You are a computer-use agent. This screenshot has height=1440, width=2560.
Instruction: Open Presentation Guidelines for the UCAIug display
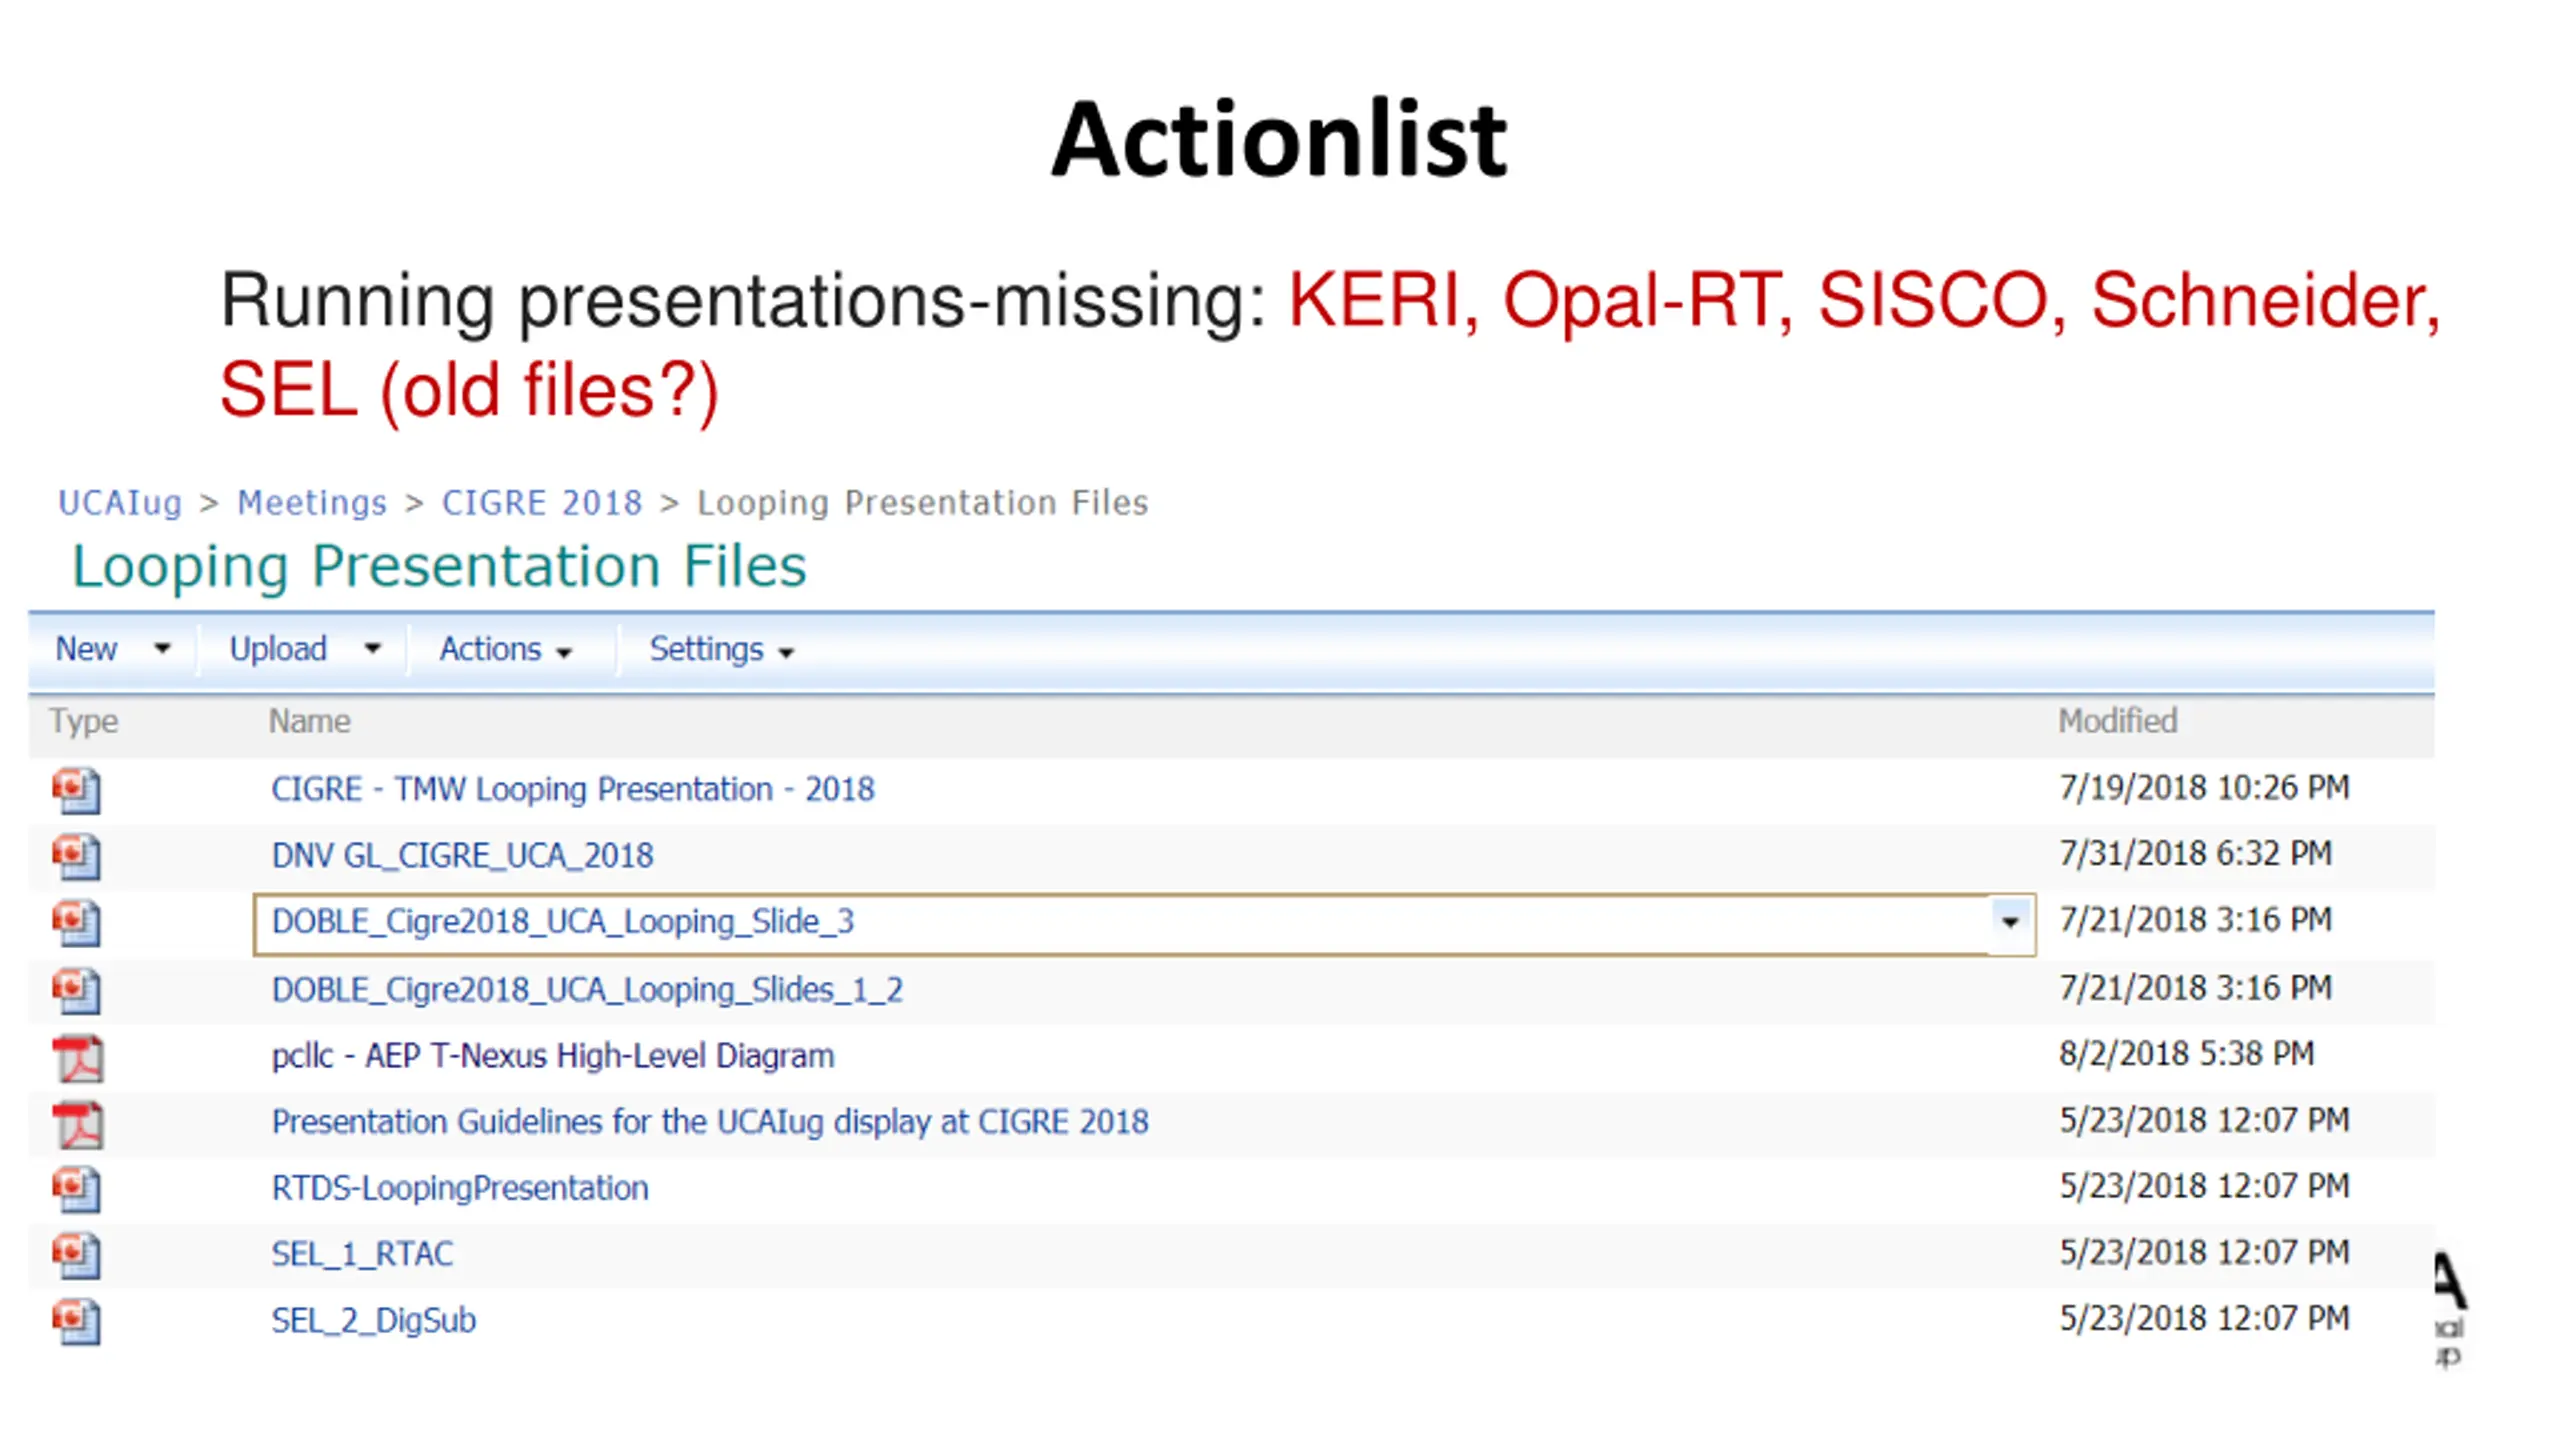click(x=710, y=1122)
